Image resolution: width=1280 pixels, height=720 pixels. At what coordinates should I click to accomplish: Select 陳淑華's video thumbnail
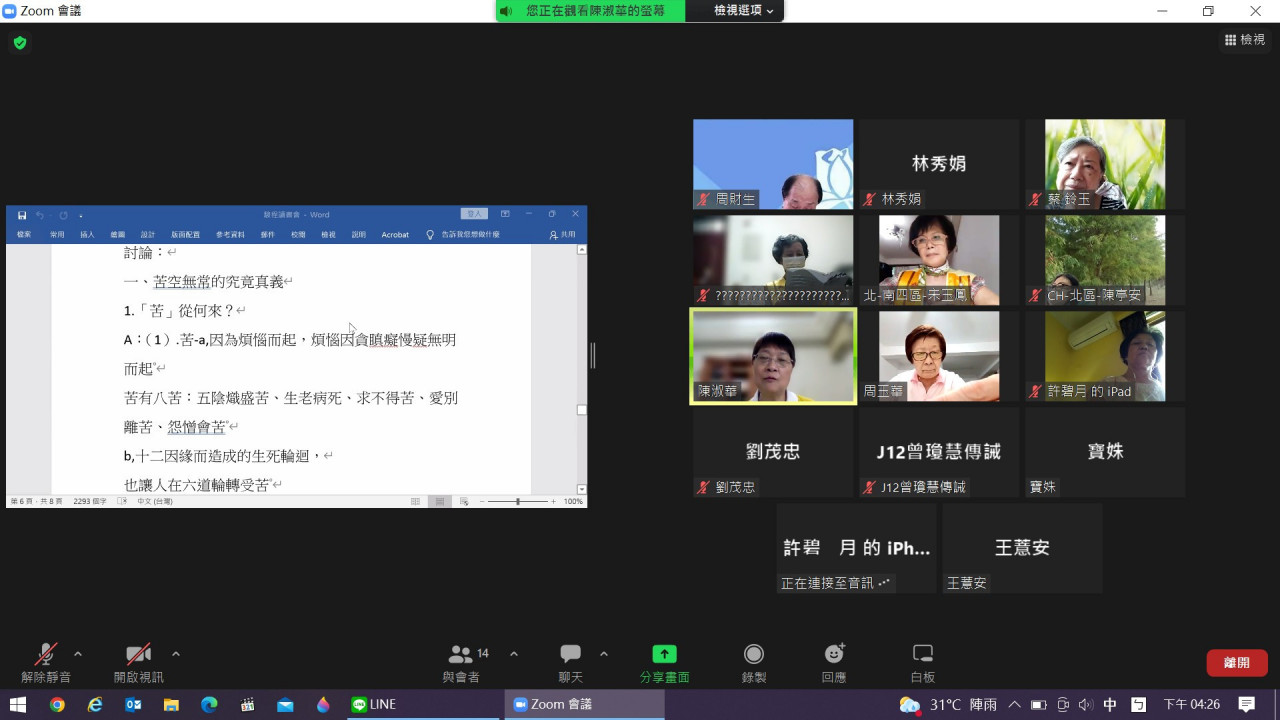pyautogui.click(x=773, y=356)
